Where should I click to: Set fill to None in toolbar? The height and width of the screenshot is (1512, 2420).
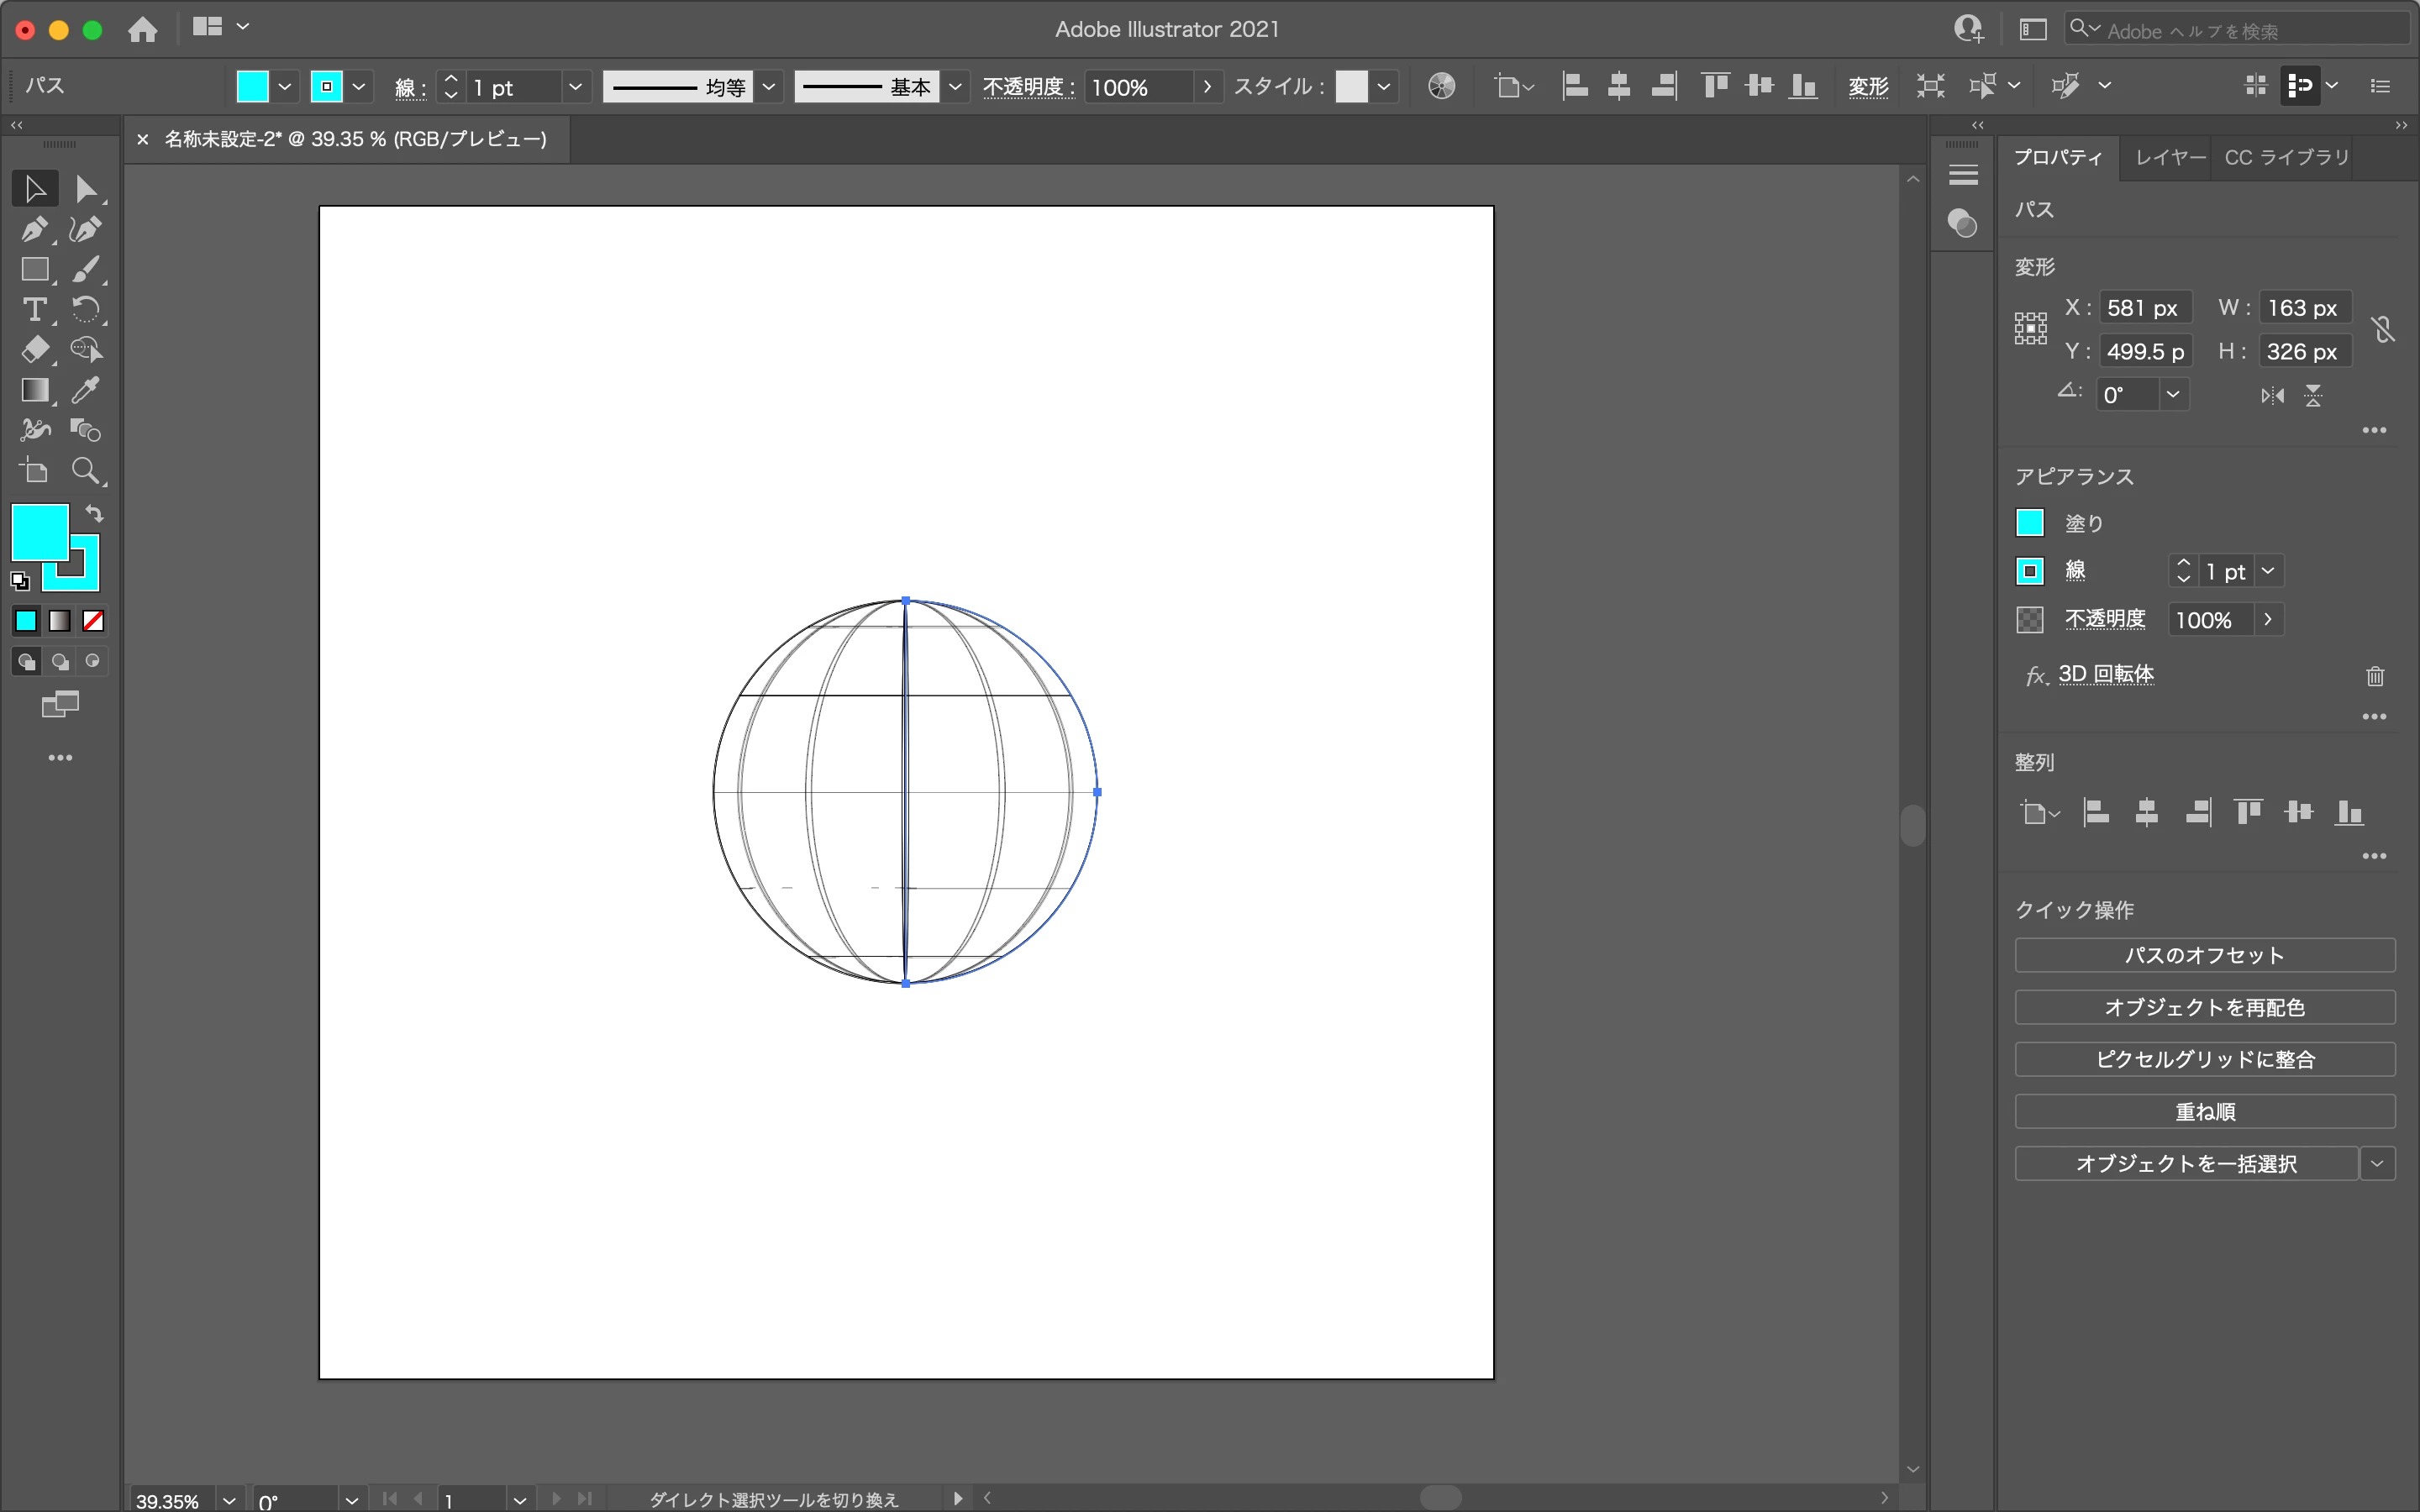click(x=93, y=621)
